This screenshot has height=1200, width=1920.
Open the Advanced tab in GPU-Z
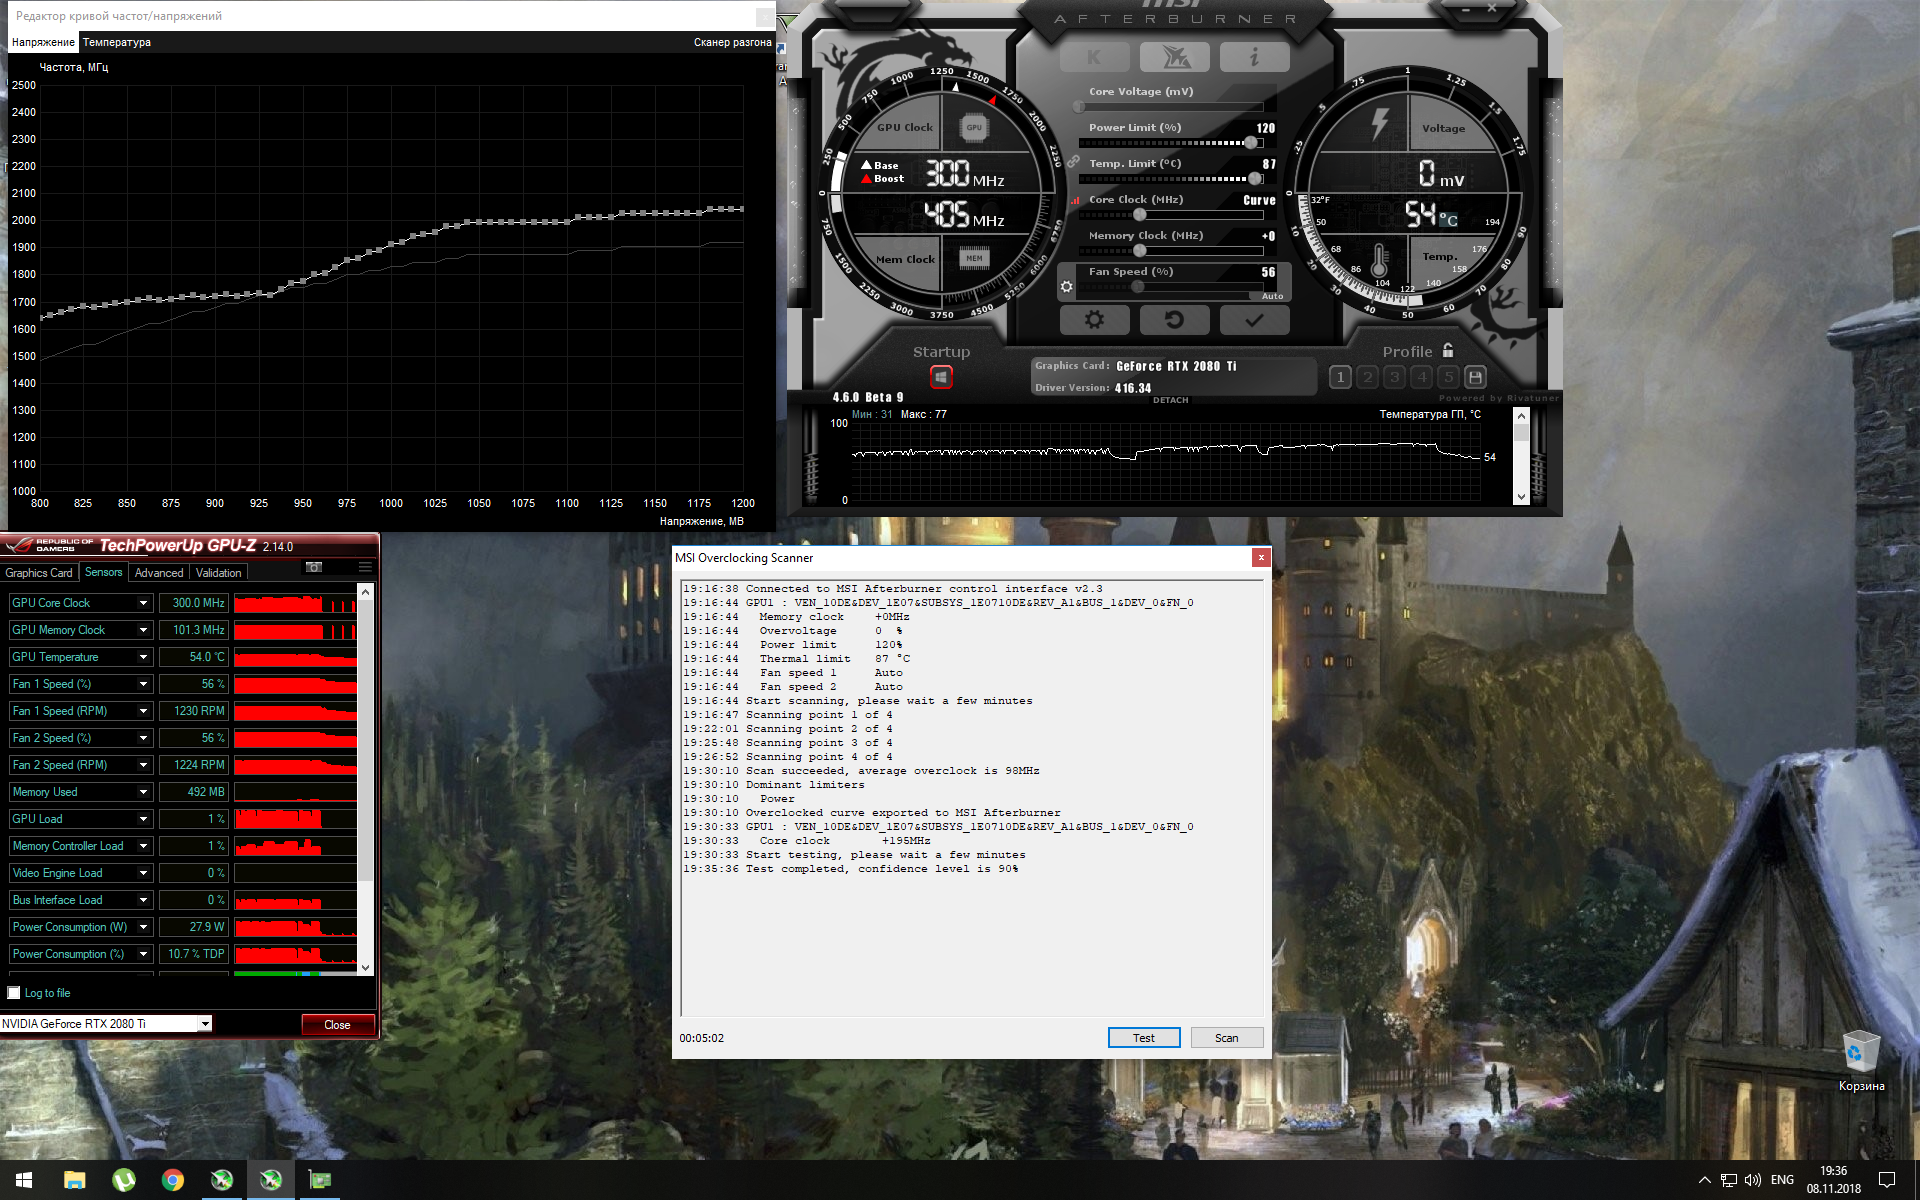(159, 573)
